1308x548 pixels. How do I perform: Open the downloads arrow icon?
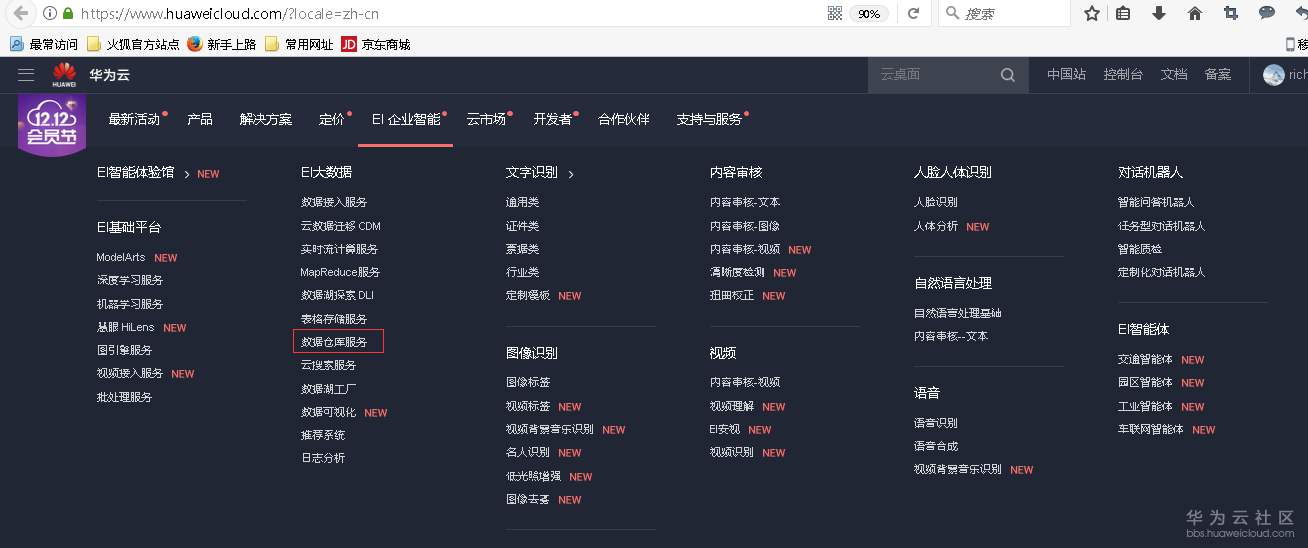tap(1159, 14)
